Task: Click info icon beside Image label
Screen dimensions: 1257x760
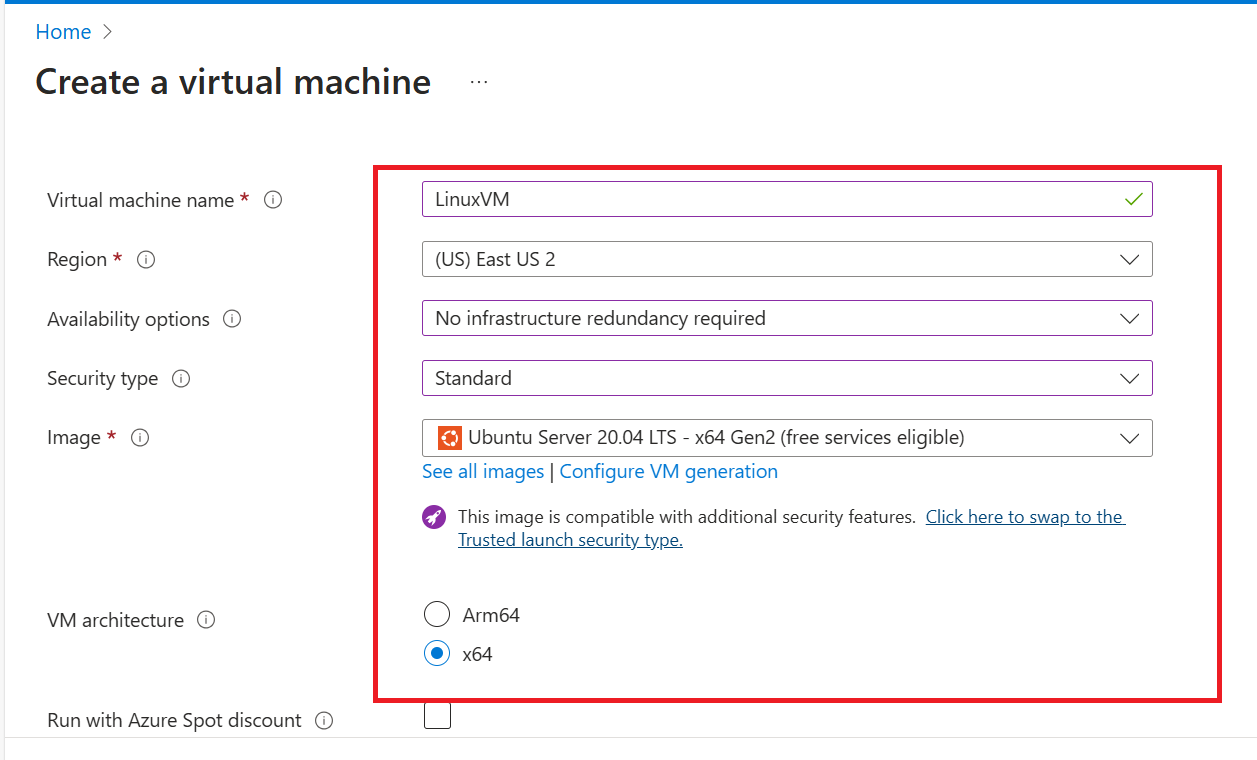Action: (x=140, y=438)
